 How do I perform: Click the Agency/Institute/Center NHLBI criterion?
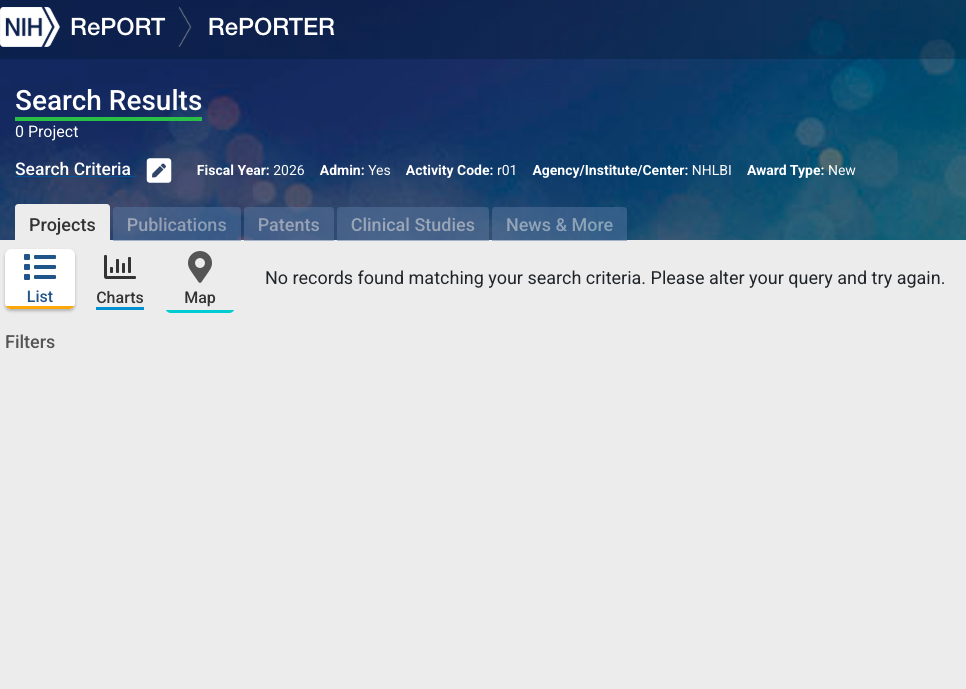point(631,171)
